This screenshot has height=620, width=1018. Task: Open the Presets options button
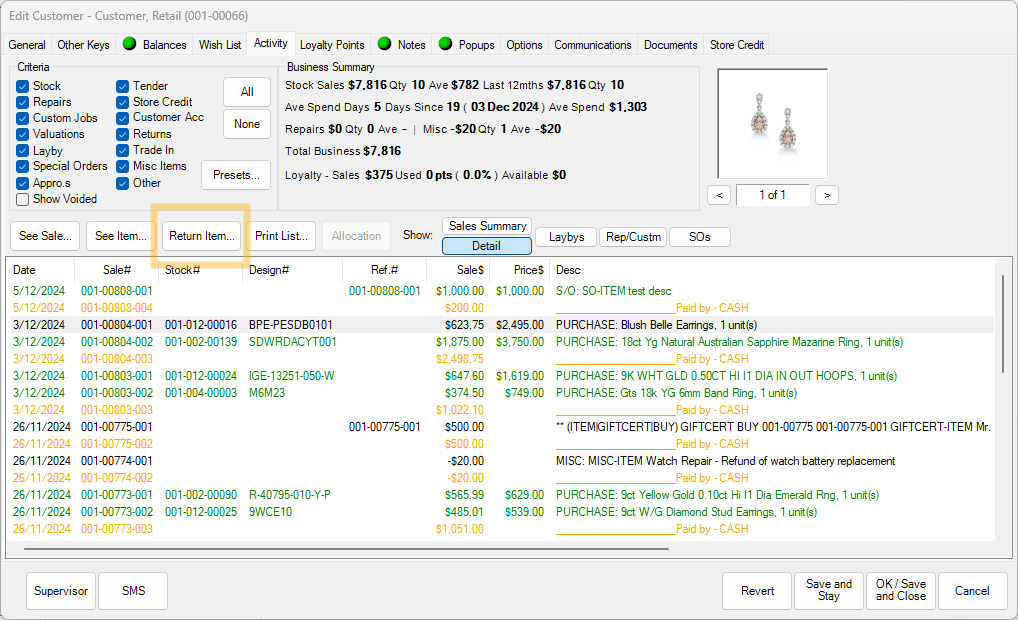[x=236, y=175]
